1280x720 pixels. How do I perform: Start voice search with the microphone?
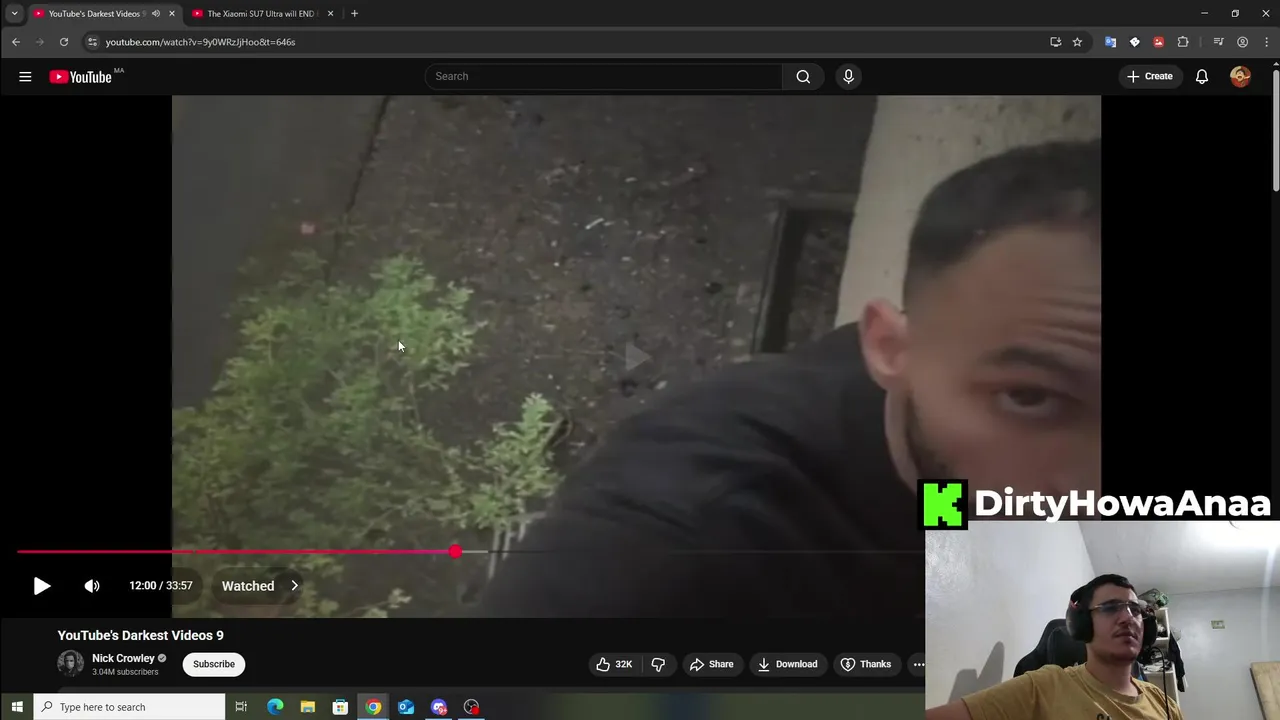[848, 76]
